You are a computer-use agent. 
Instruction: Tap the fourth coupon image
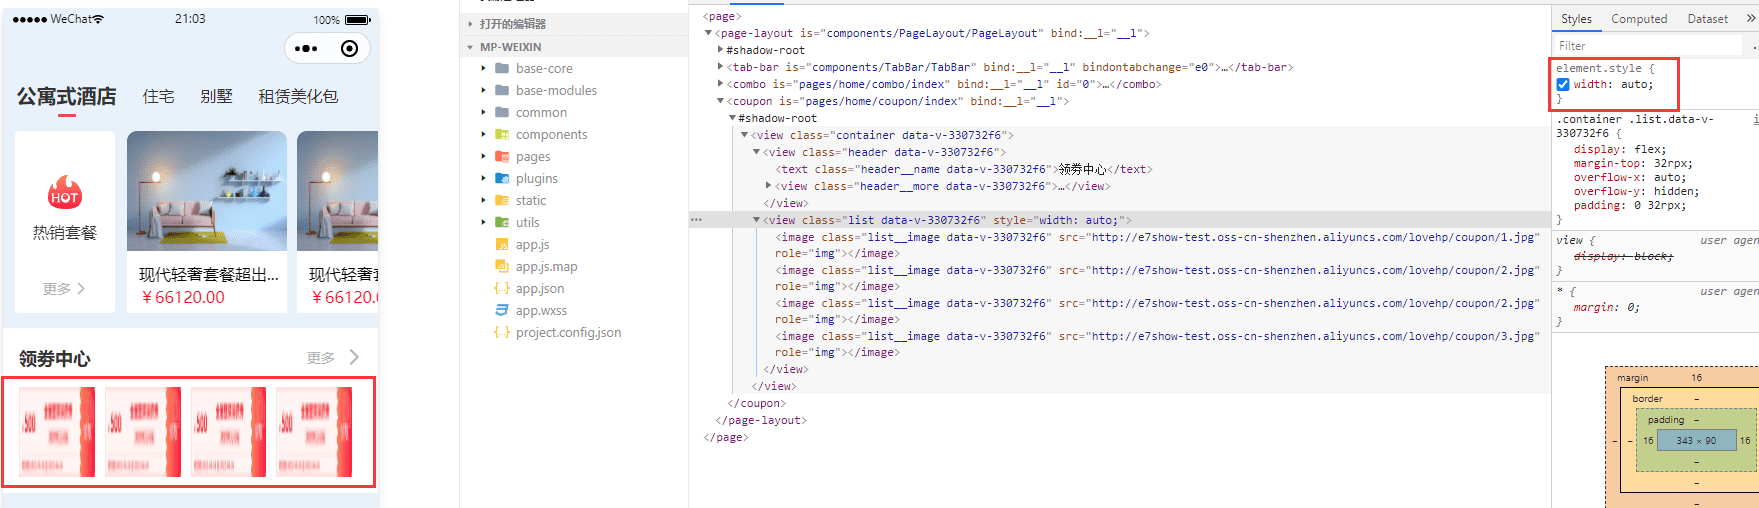click(x=314, y=432)
